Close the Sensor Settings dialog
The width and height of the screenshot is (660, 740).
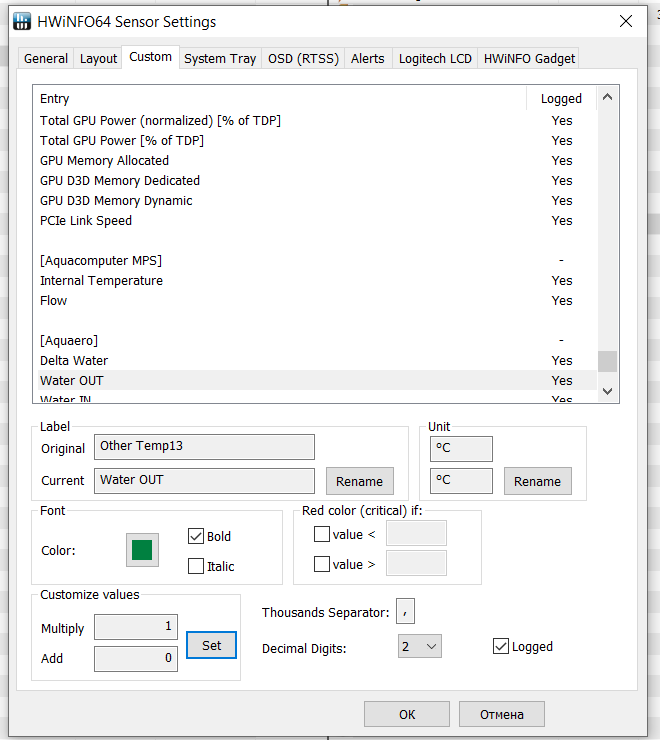[626, 21]
